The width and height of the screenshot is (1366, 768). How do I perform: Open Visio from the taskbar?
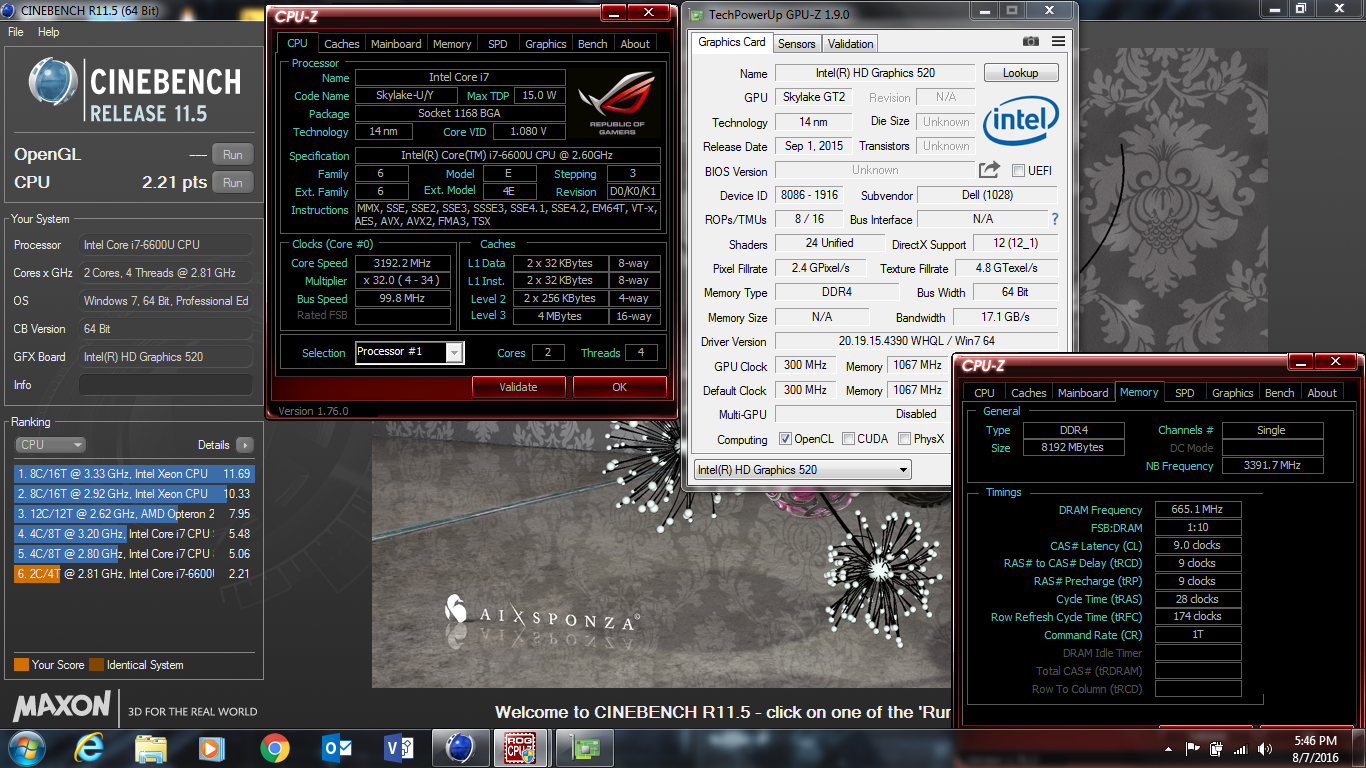pos(398,748)
